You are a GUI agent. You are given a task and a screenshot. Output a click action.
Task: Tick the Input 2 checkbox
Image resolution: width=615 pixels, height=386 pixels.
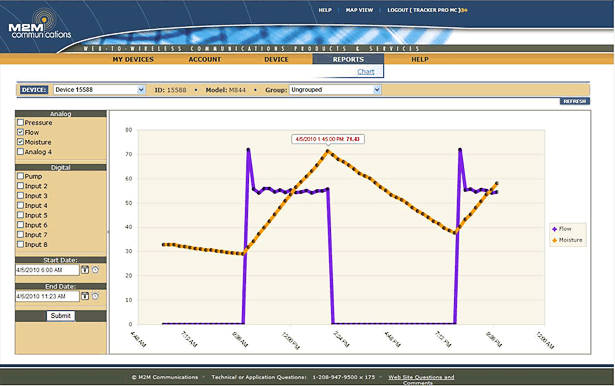tap(20, 186)
